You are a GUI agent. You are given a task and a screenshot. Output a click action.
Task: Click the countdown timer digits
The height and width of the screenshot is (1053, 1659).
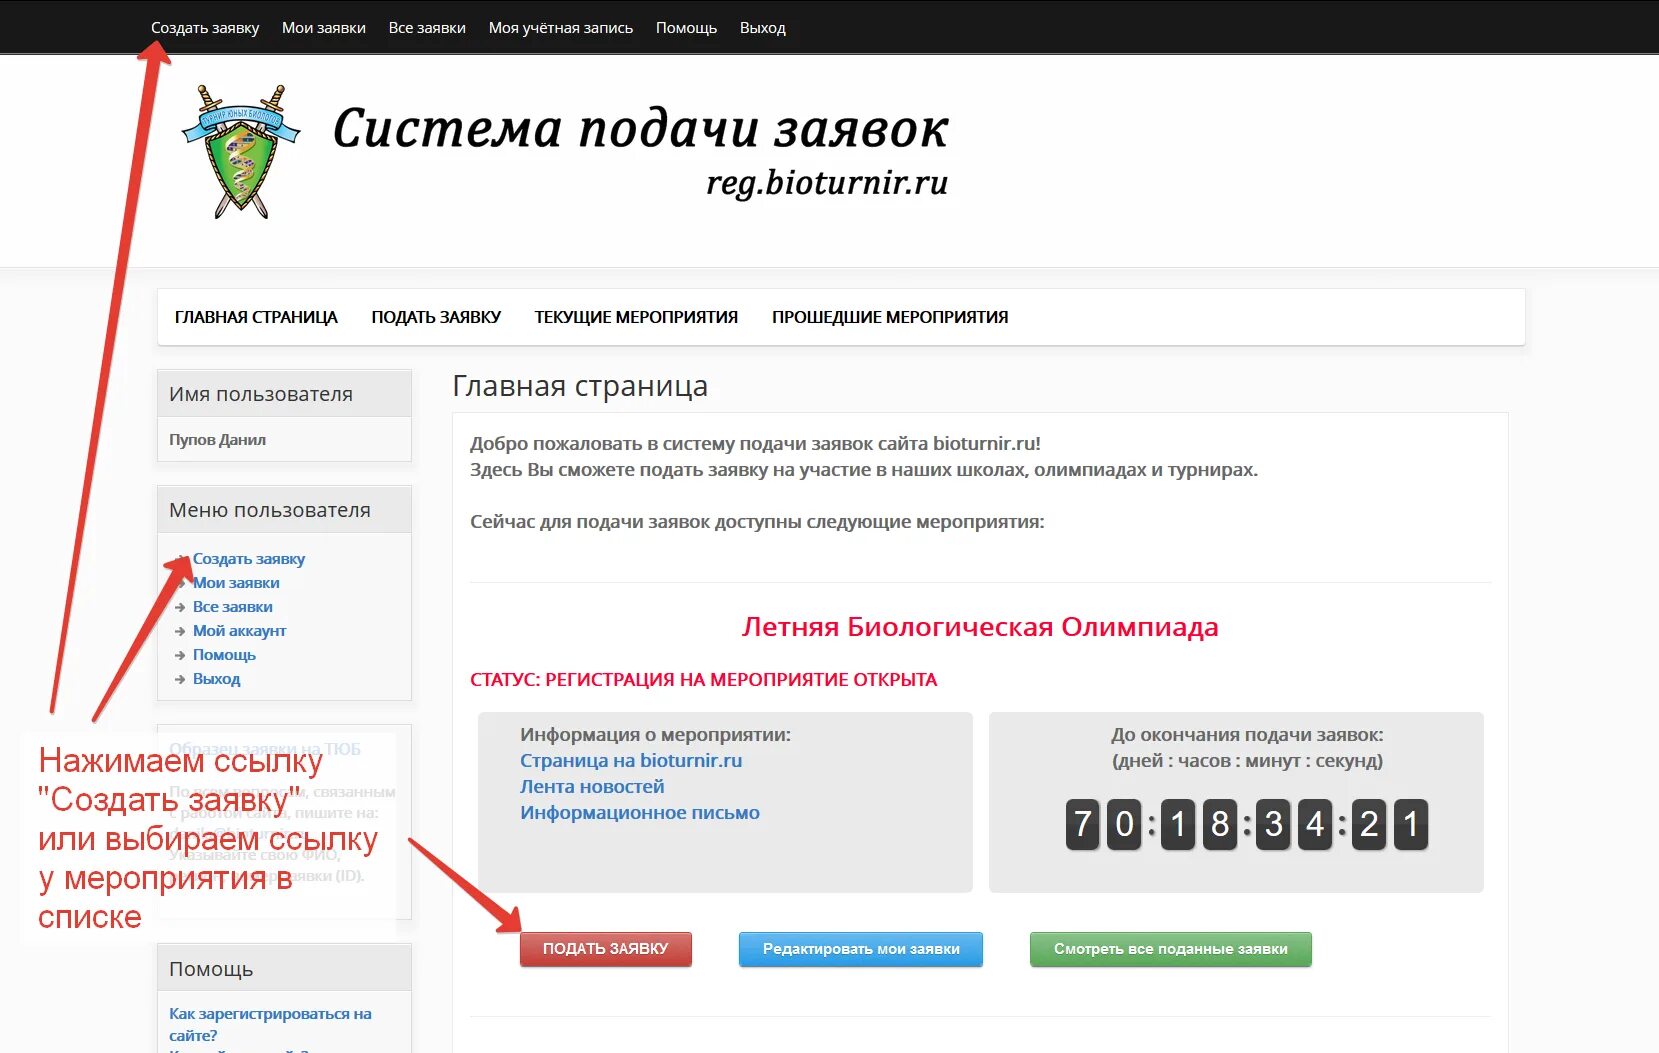pos(1246,824)
